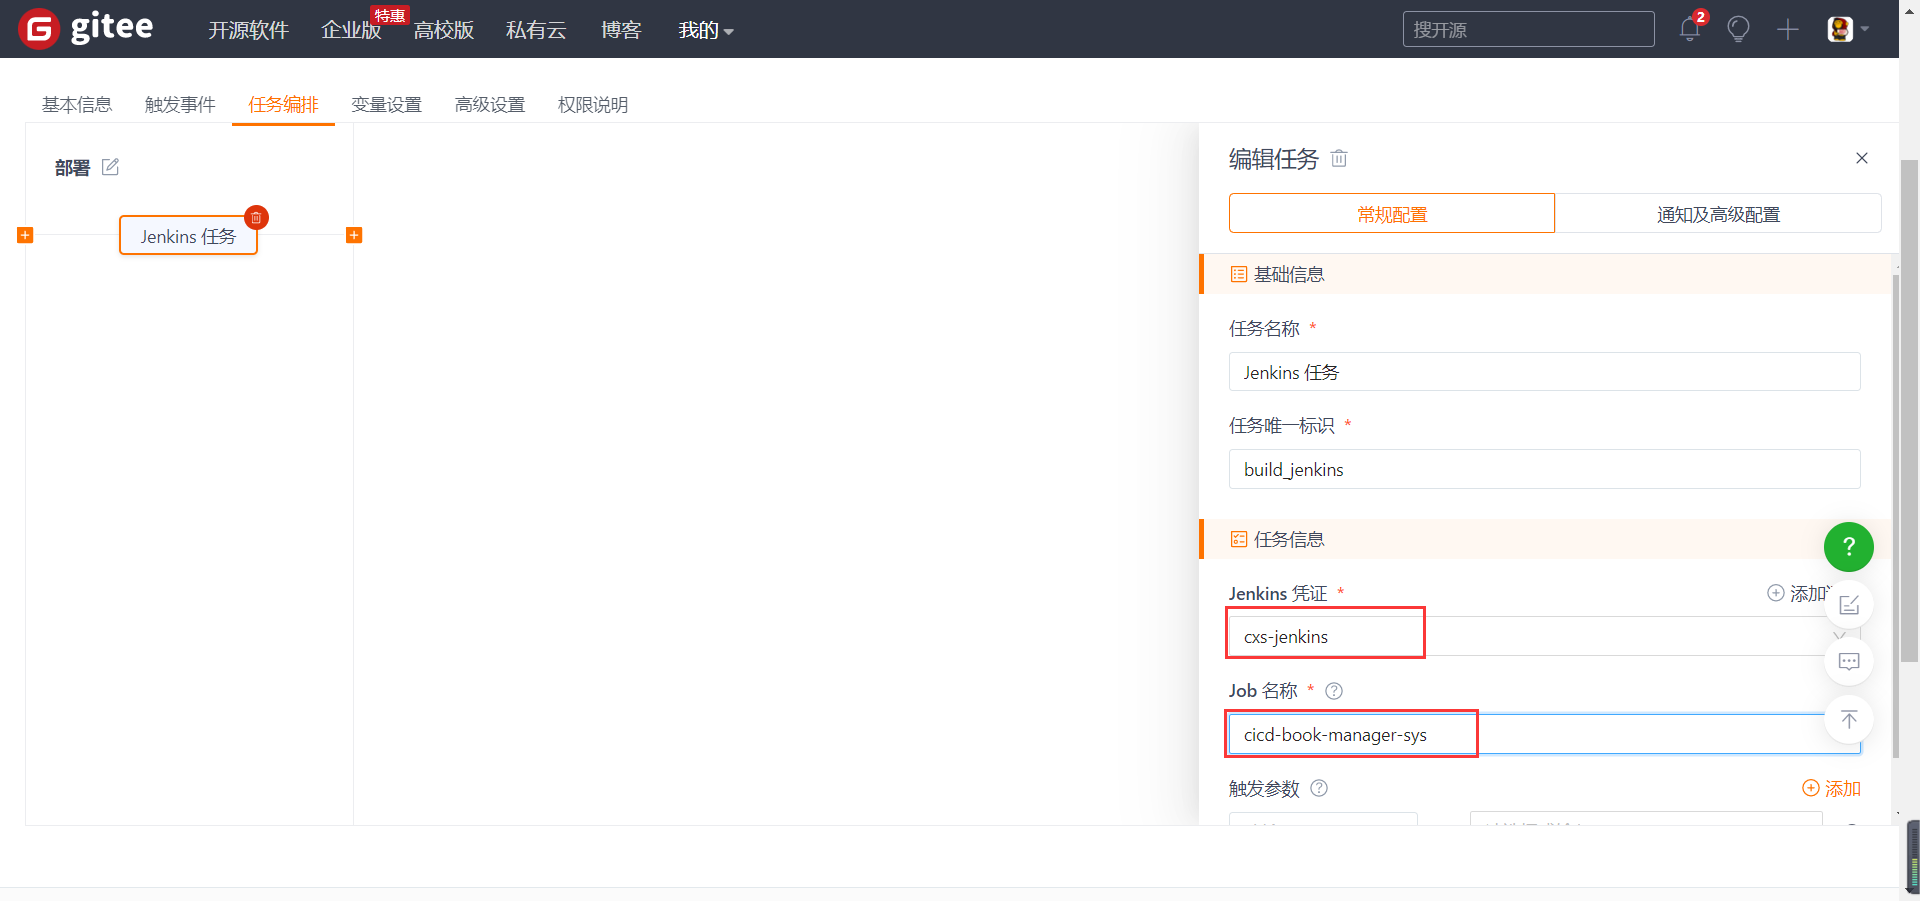Open the green help question button
This screenshot has width=1920, height=901.
point(1849,547)
